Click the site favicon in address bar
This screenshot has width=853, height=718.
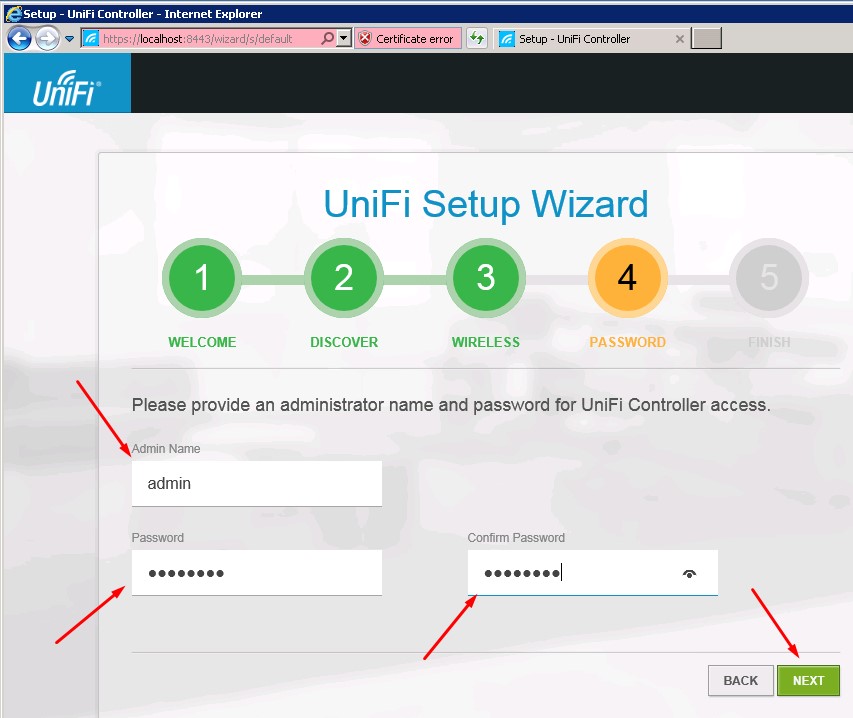coord(90,39)
